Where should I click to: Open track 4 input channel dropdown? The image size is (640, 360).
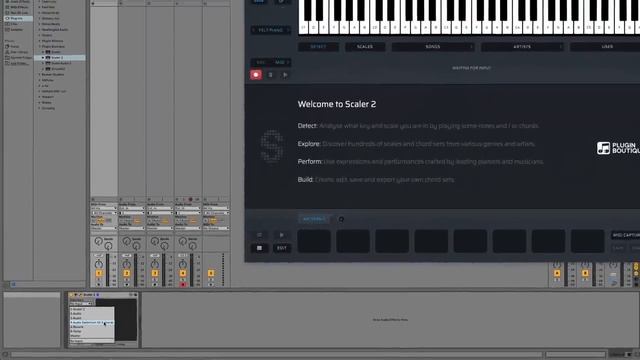click(x=188, y=213)
